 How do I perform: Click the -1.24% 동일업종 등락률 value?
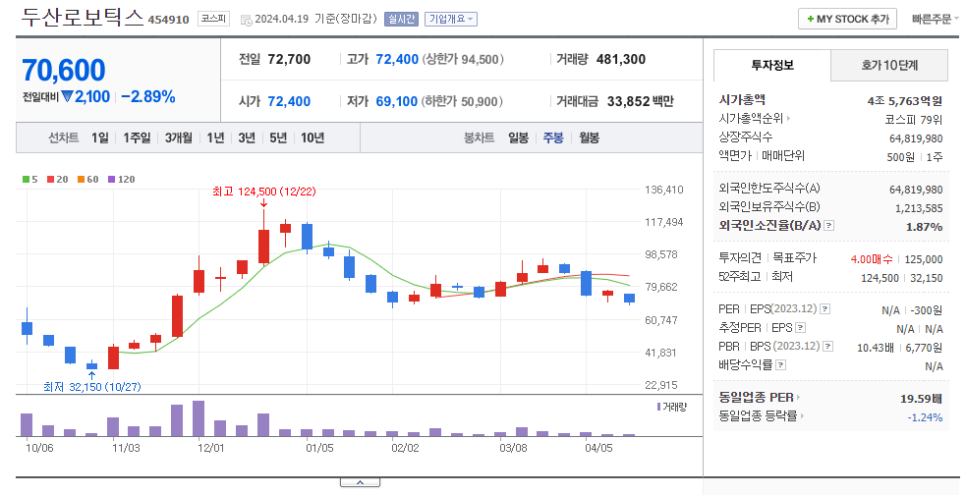click(x=925, y=417)
